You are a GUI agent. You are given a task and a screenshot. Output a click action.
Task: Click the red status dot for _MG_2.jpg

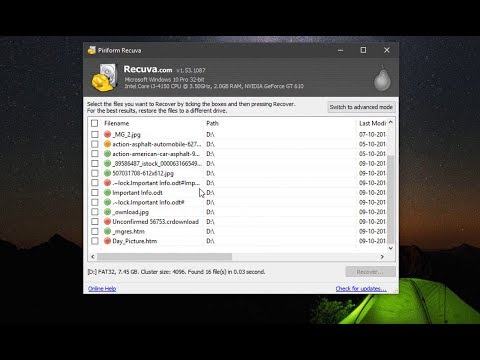[107, 134]
